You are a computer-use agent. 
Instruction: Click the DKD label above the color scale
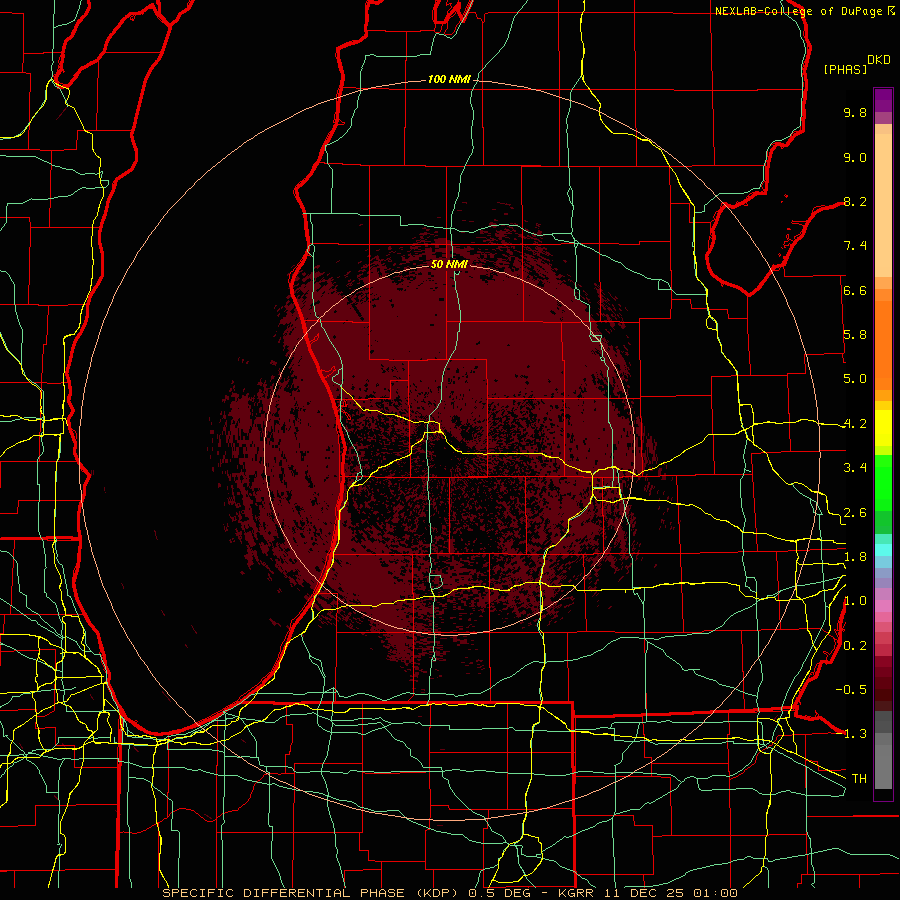878,60
